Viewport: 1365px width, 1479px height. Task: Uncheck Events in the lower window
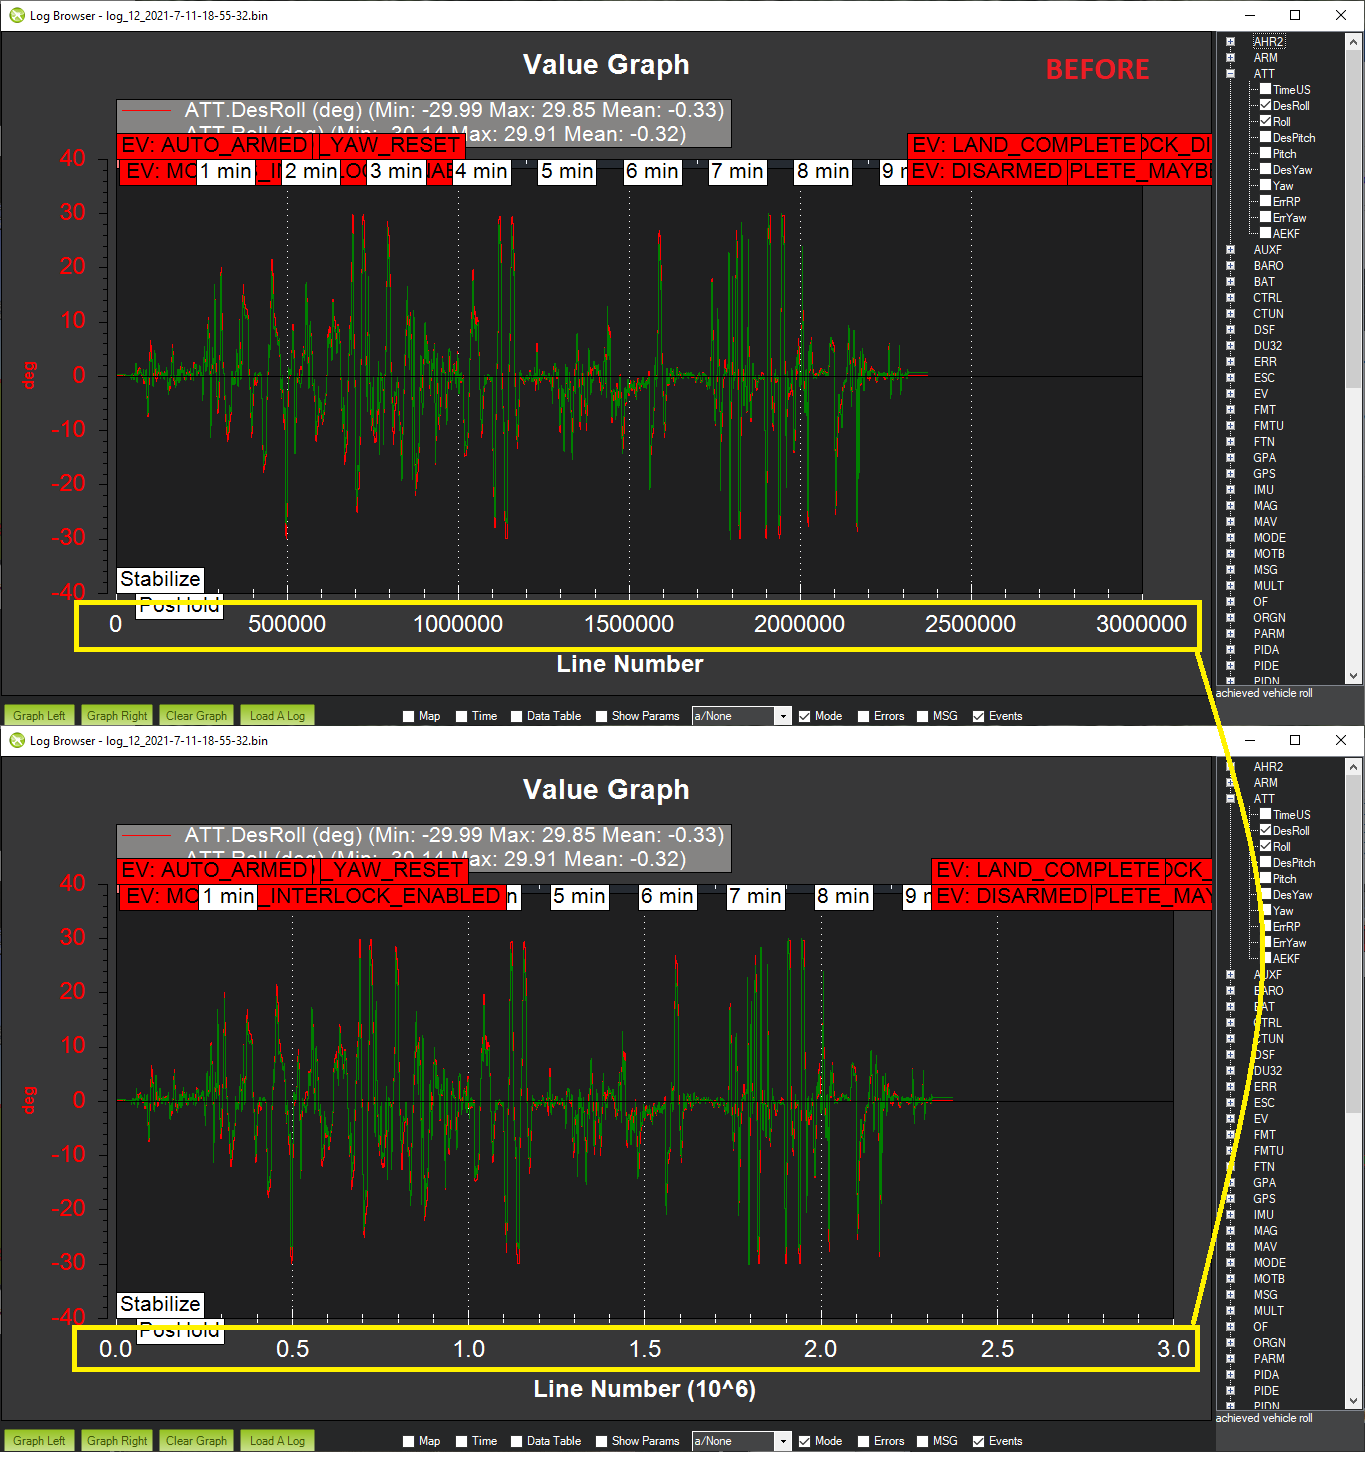tap(978, 1441)
